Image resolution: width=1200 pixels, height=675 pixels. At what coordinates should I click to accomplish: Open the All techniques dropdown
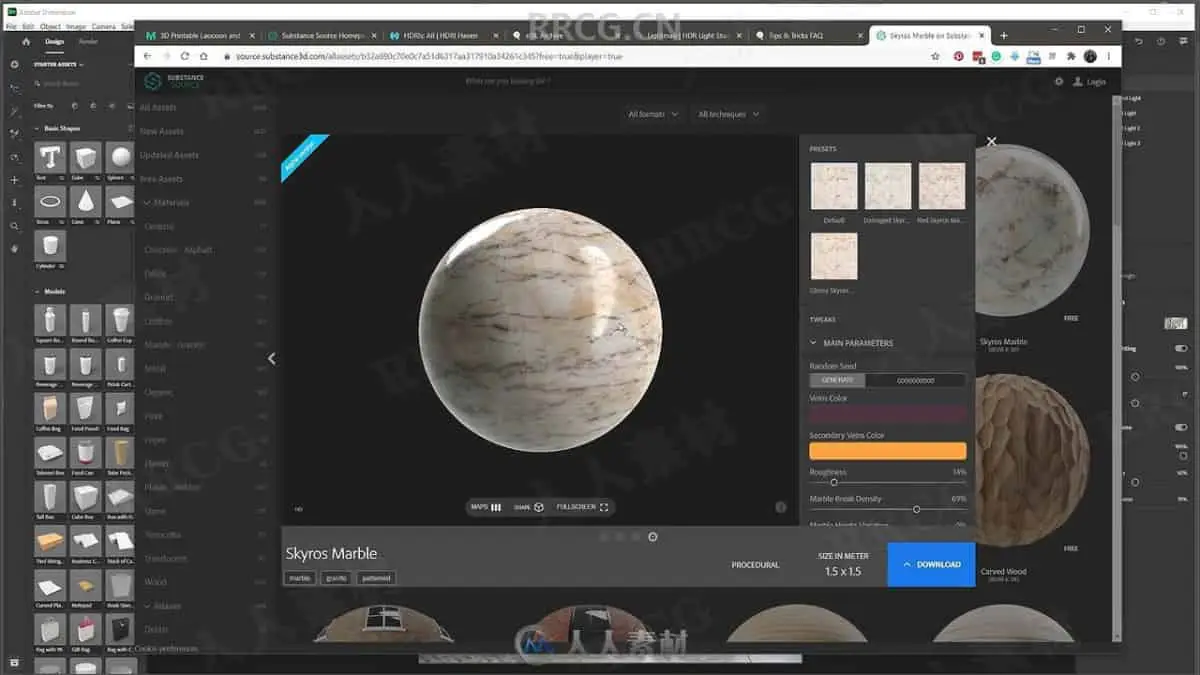(x=728, y=114)
